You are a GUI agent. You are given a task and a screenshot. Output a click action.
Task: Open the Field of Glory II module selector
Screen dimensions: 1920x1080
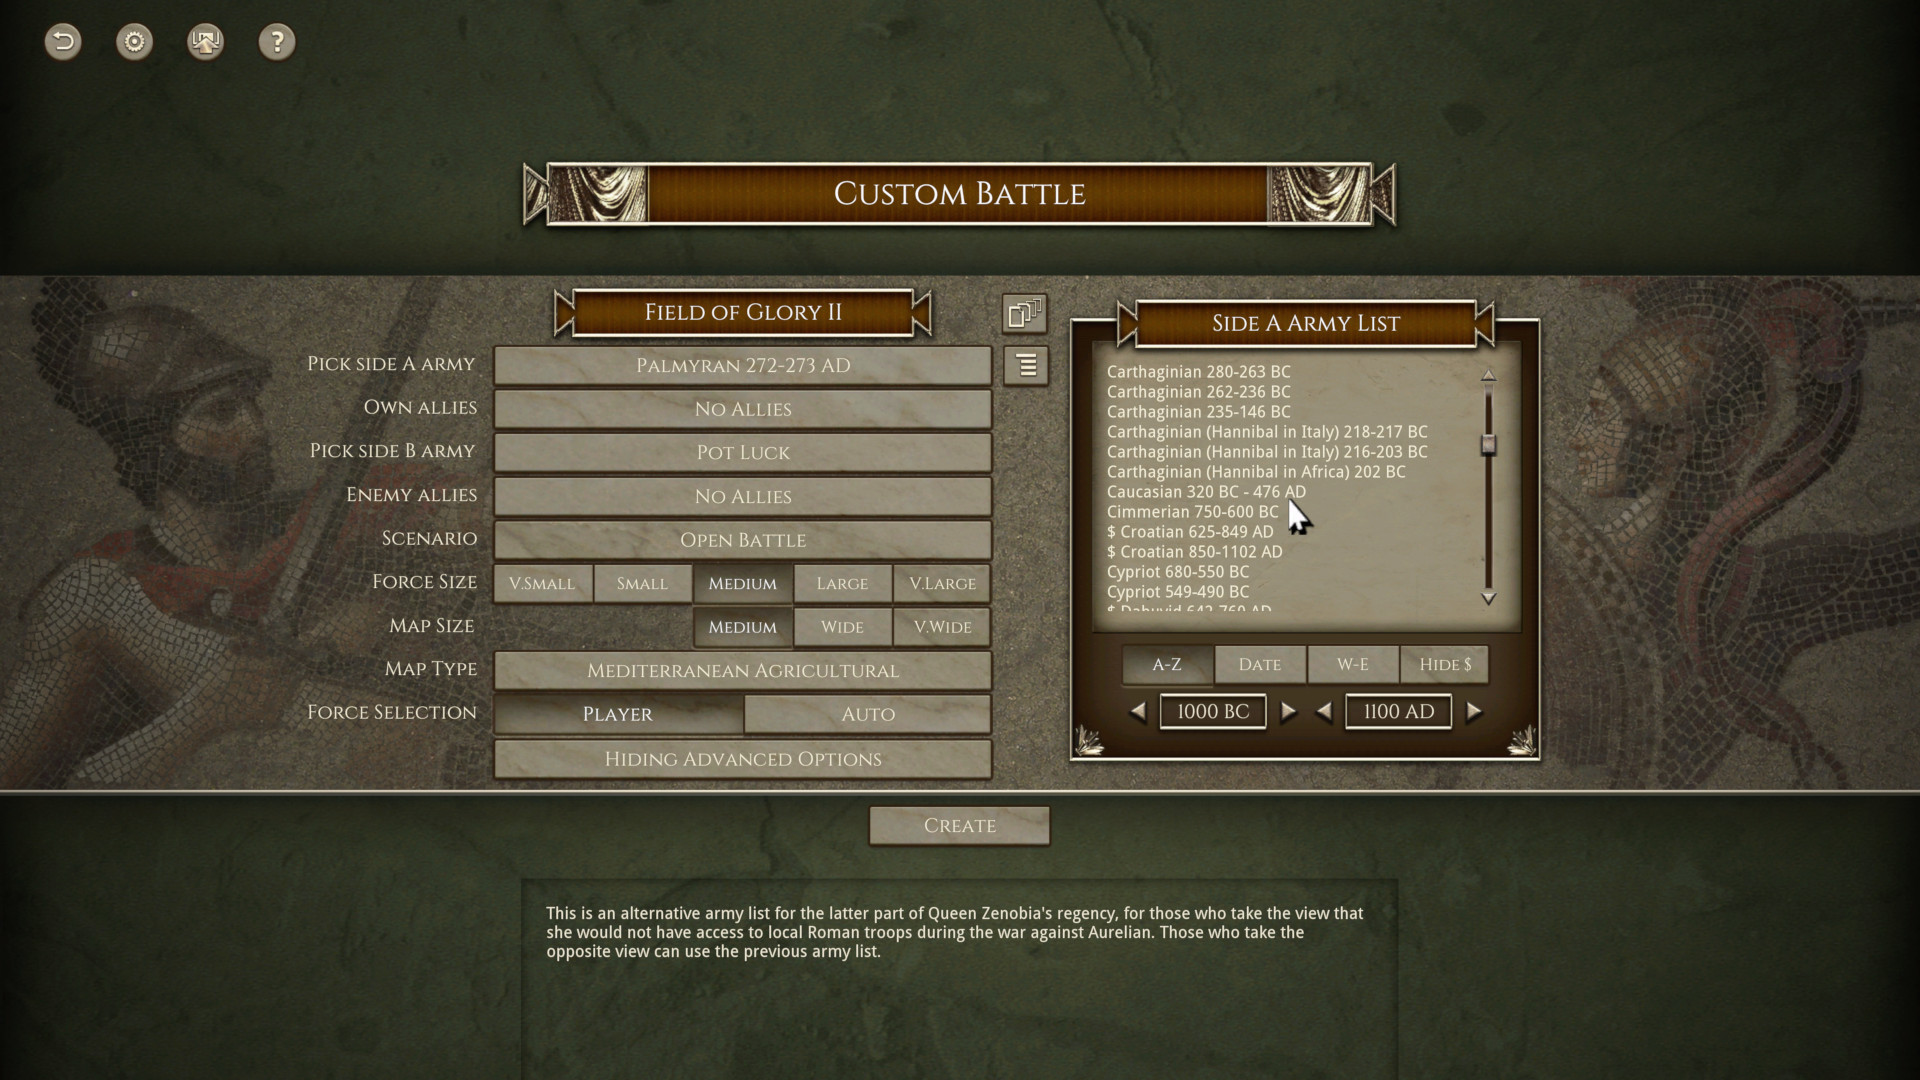pyautogui.click(x=743, y=313)
